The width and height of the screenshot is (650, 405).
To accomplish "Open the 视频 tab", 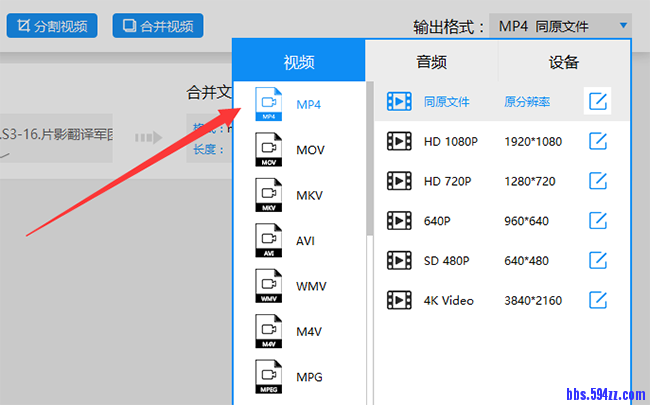I will [299, 62].
